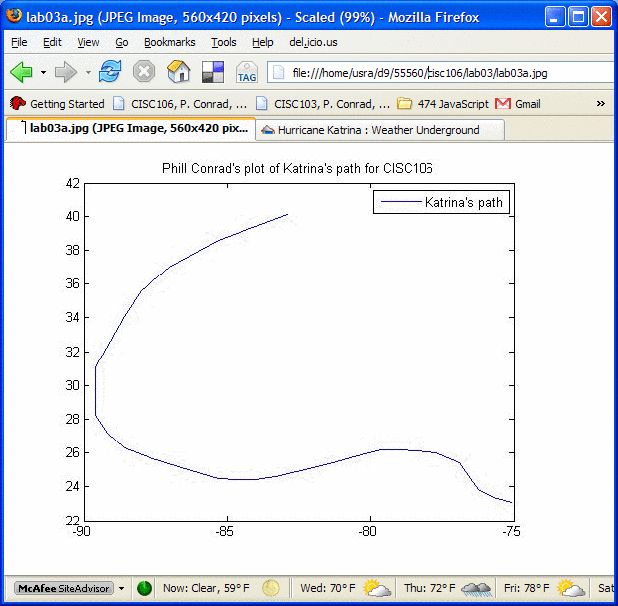The width and height of the screenshot is (618, 606).
Task: Click the page icon in the address bar
Action: pos(278,72)
